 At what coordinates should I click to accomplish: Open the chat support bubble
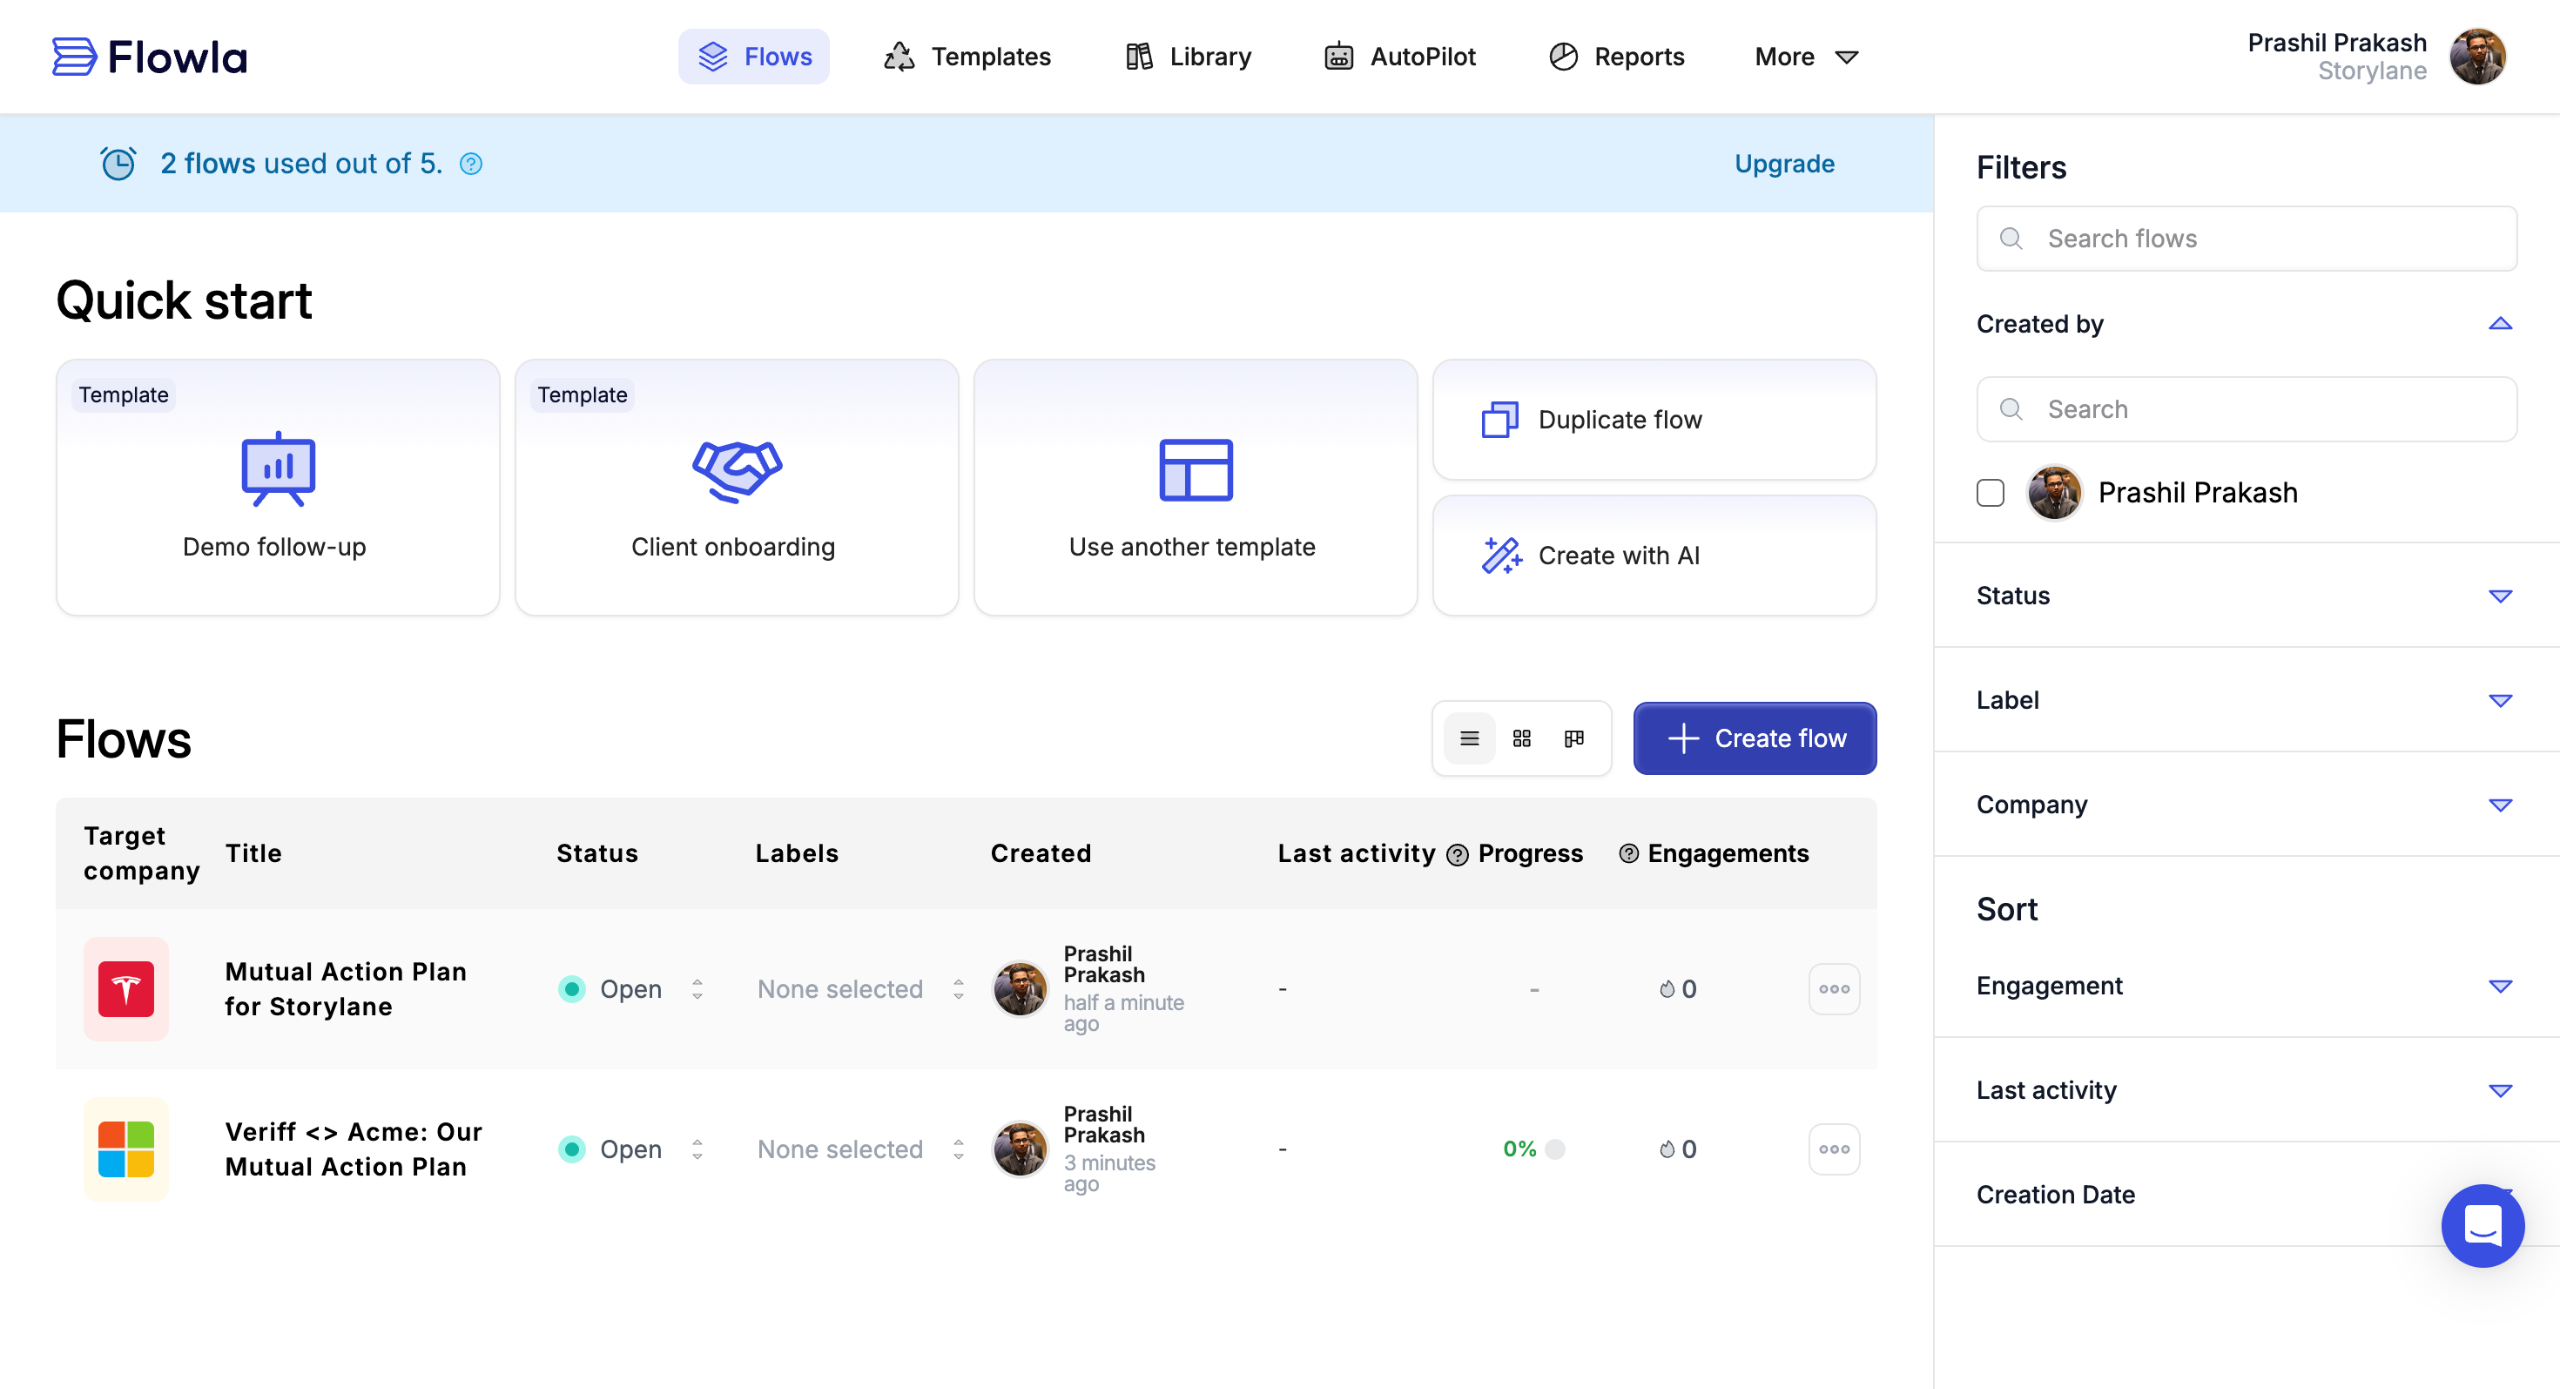pos(2481,1225)
